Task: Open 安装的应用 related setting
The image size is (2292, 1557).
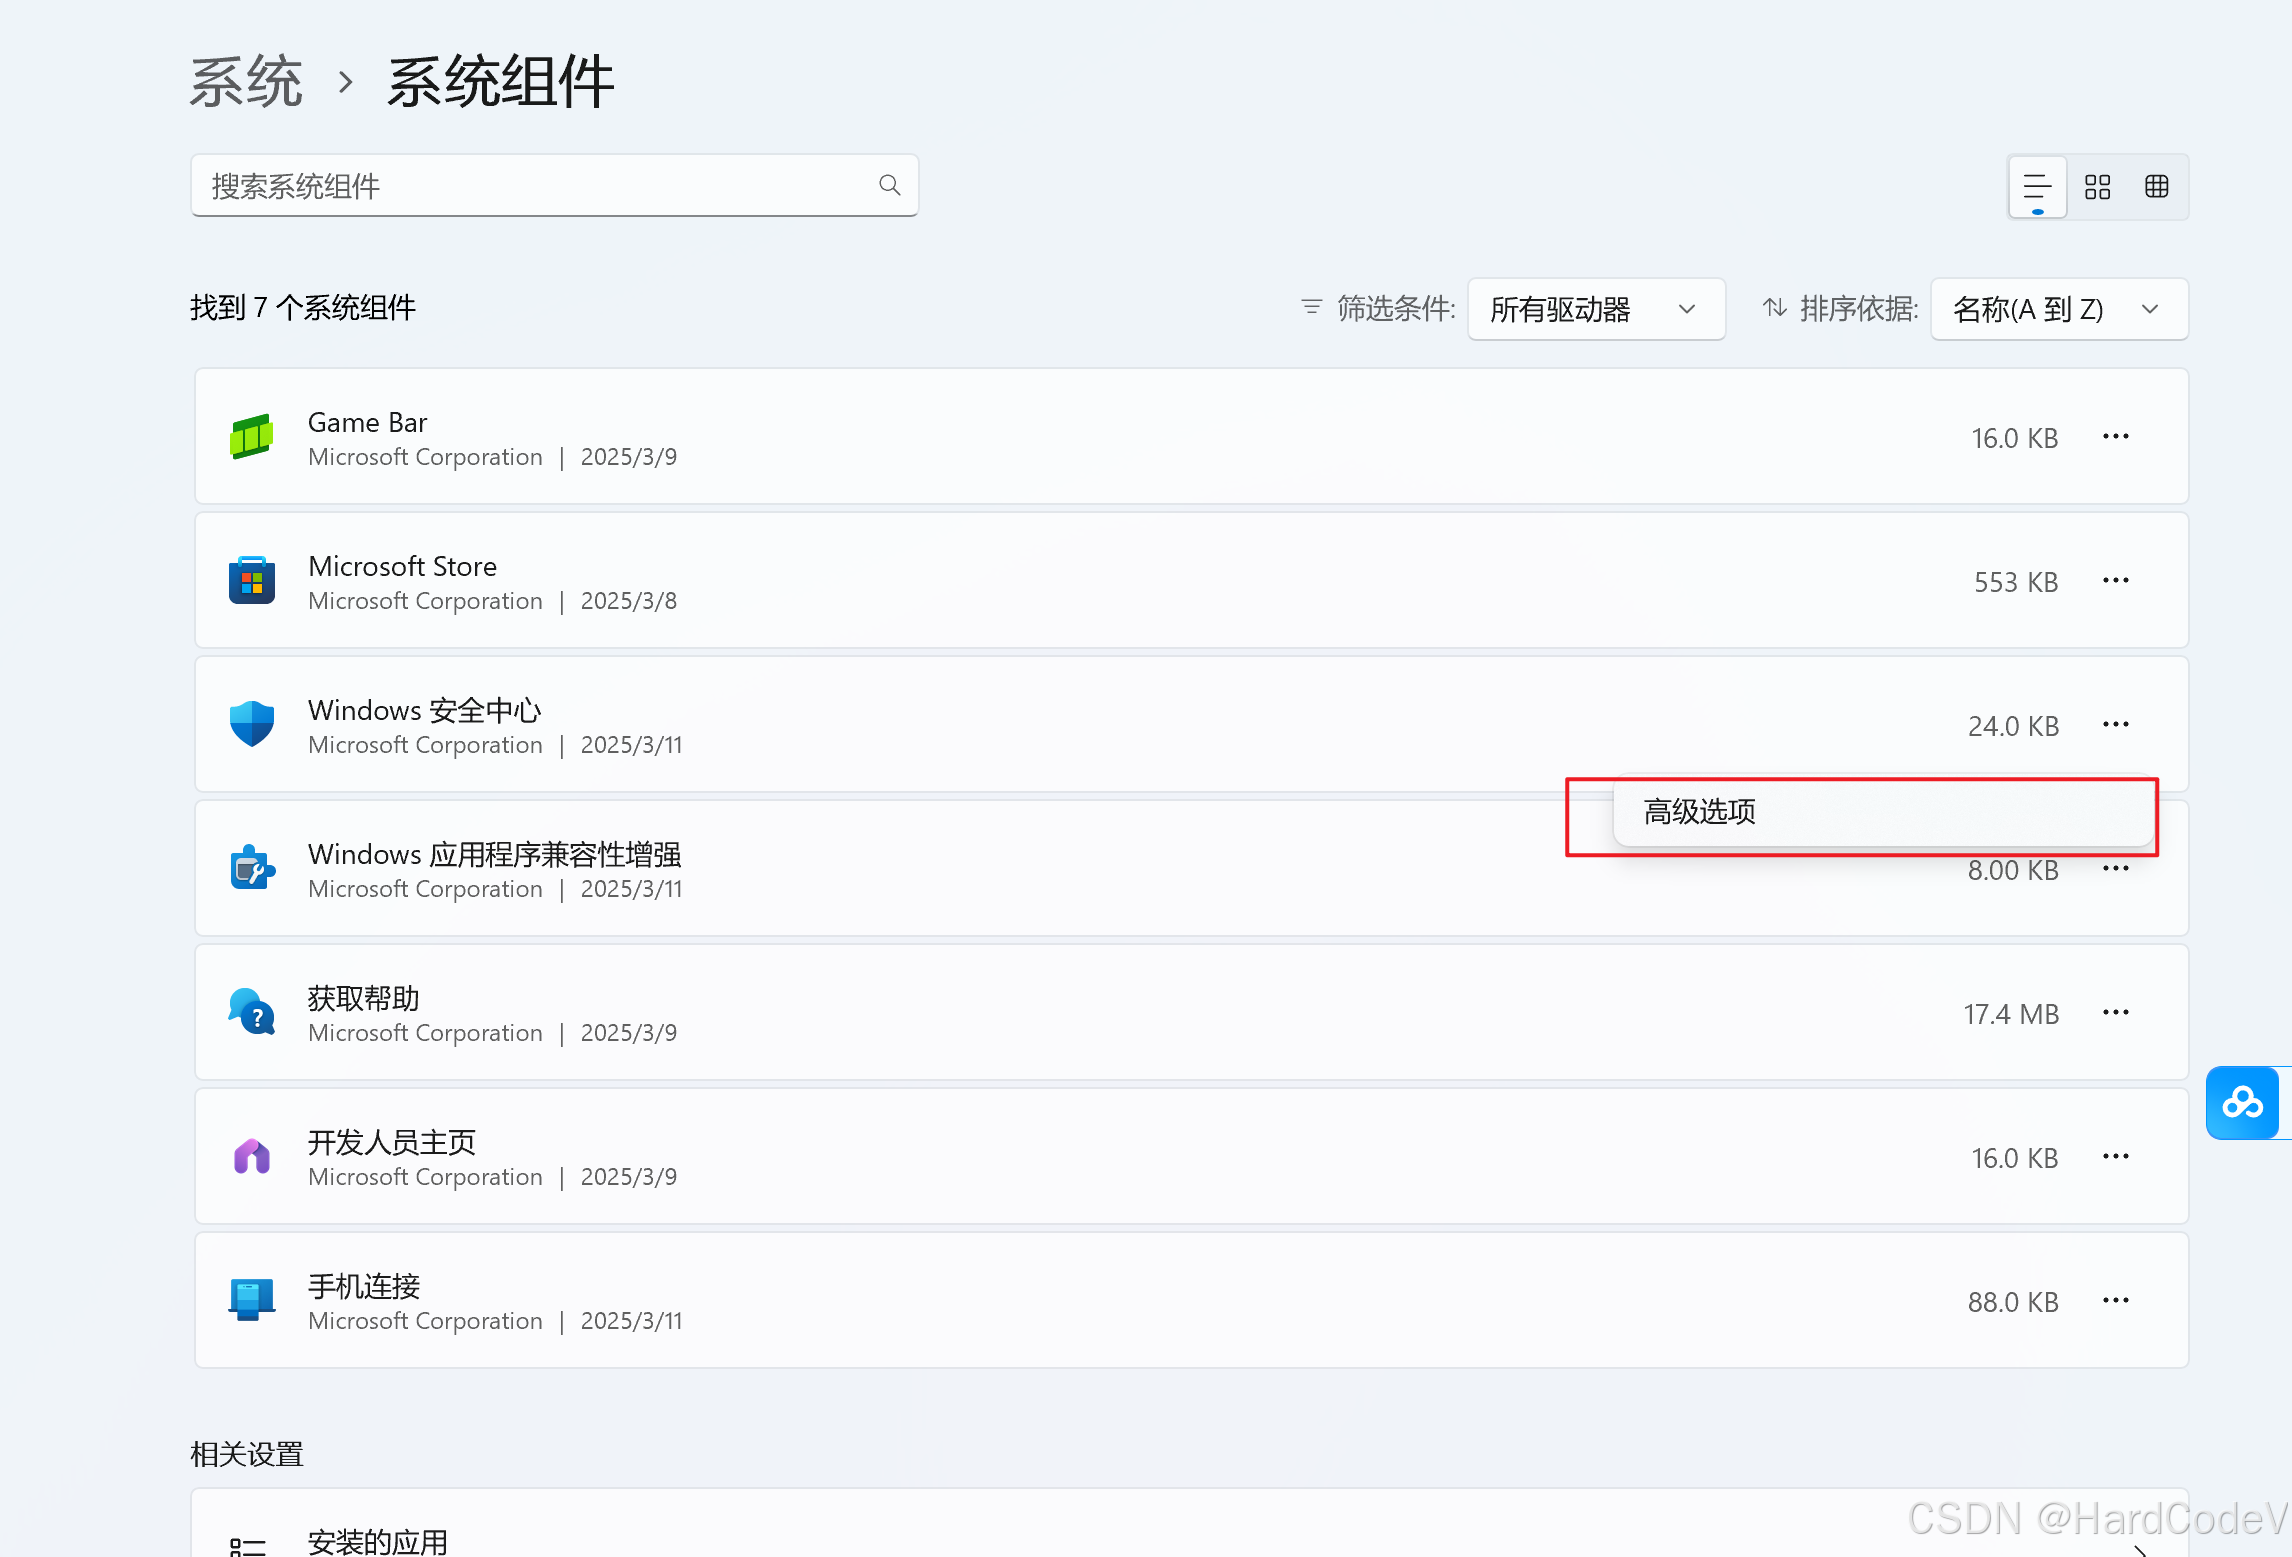Action: [x=378, y=1540]
